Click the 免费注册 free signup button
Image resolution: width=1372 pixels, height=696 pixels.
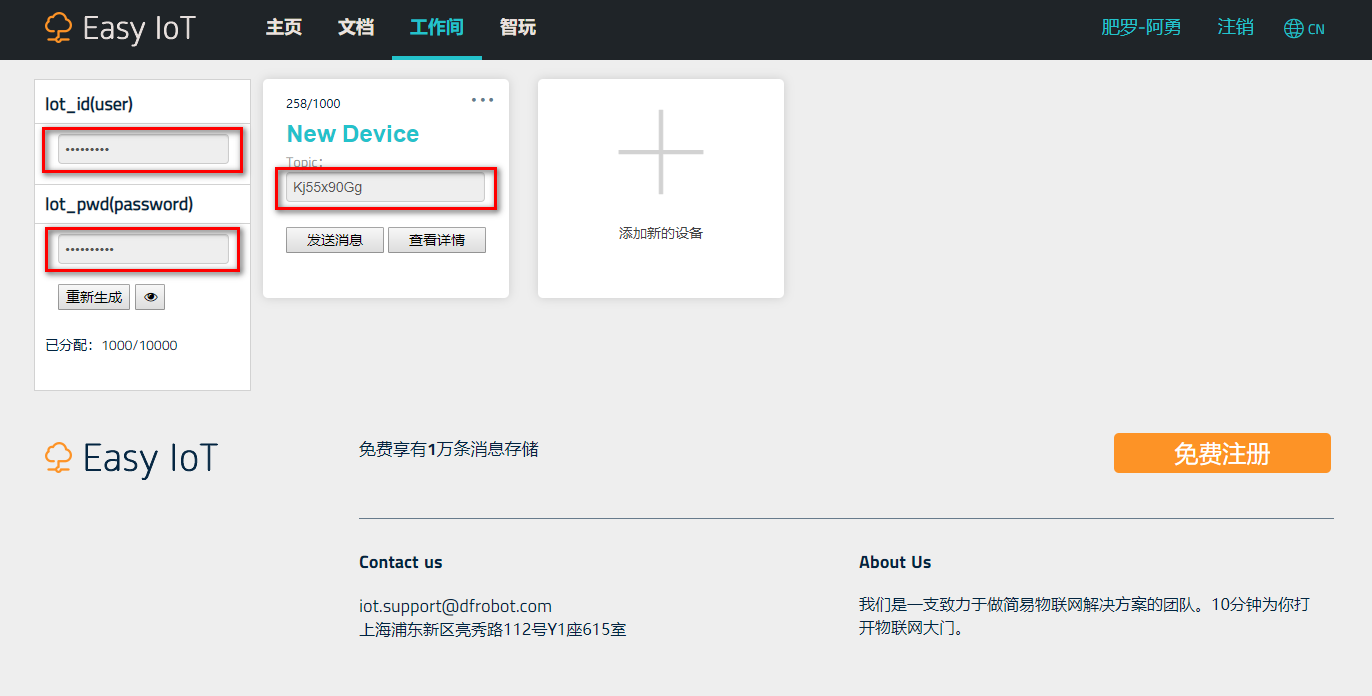pyautogui.click(x=1222, y=453)
